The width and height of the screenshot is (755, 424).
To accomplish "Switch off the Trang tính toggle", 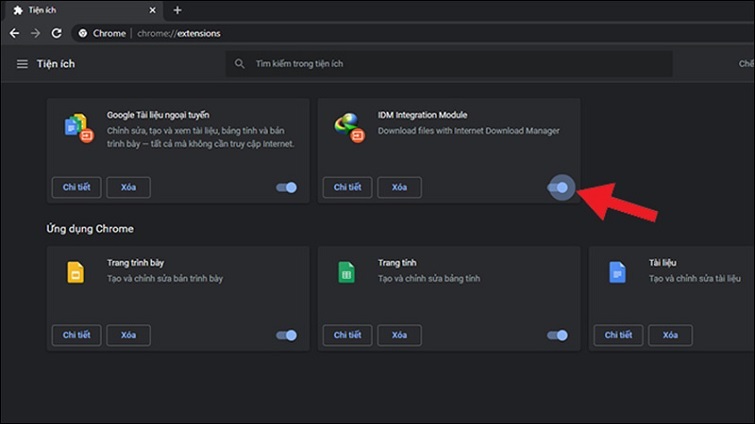I will click(x=558, y=336).
